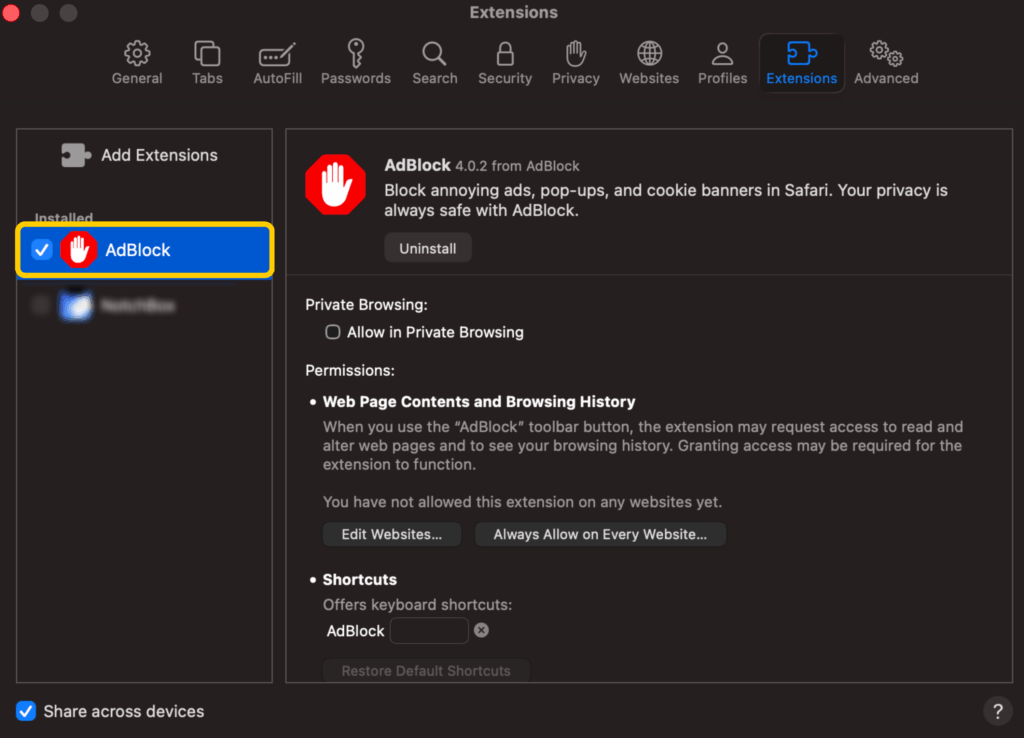This screenshot has height=738, width=1024.
Task: Click the Shortcuts heading
Action: (x=360, y=579)
